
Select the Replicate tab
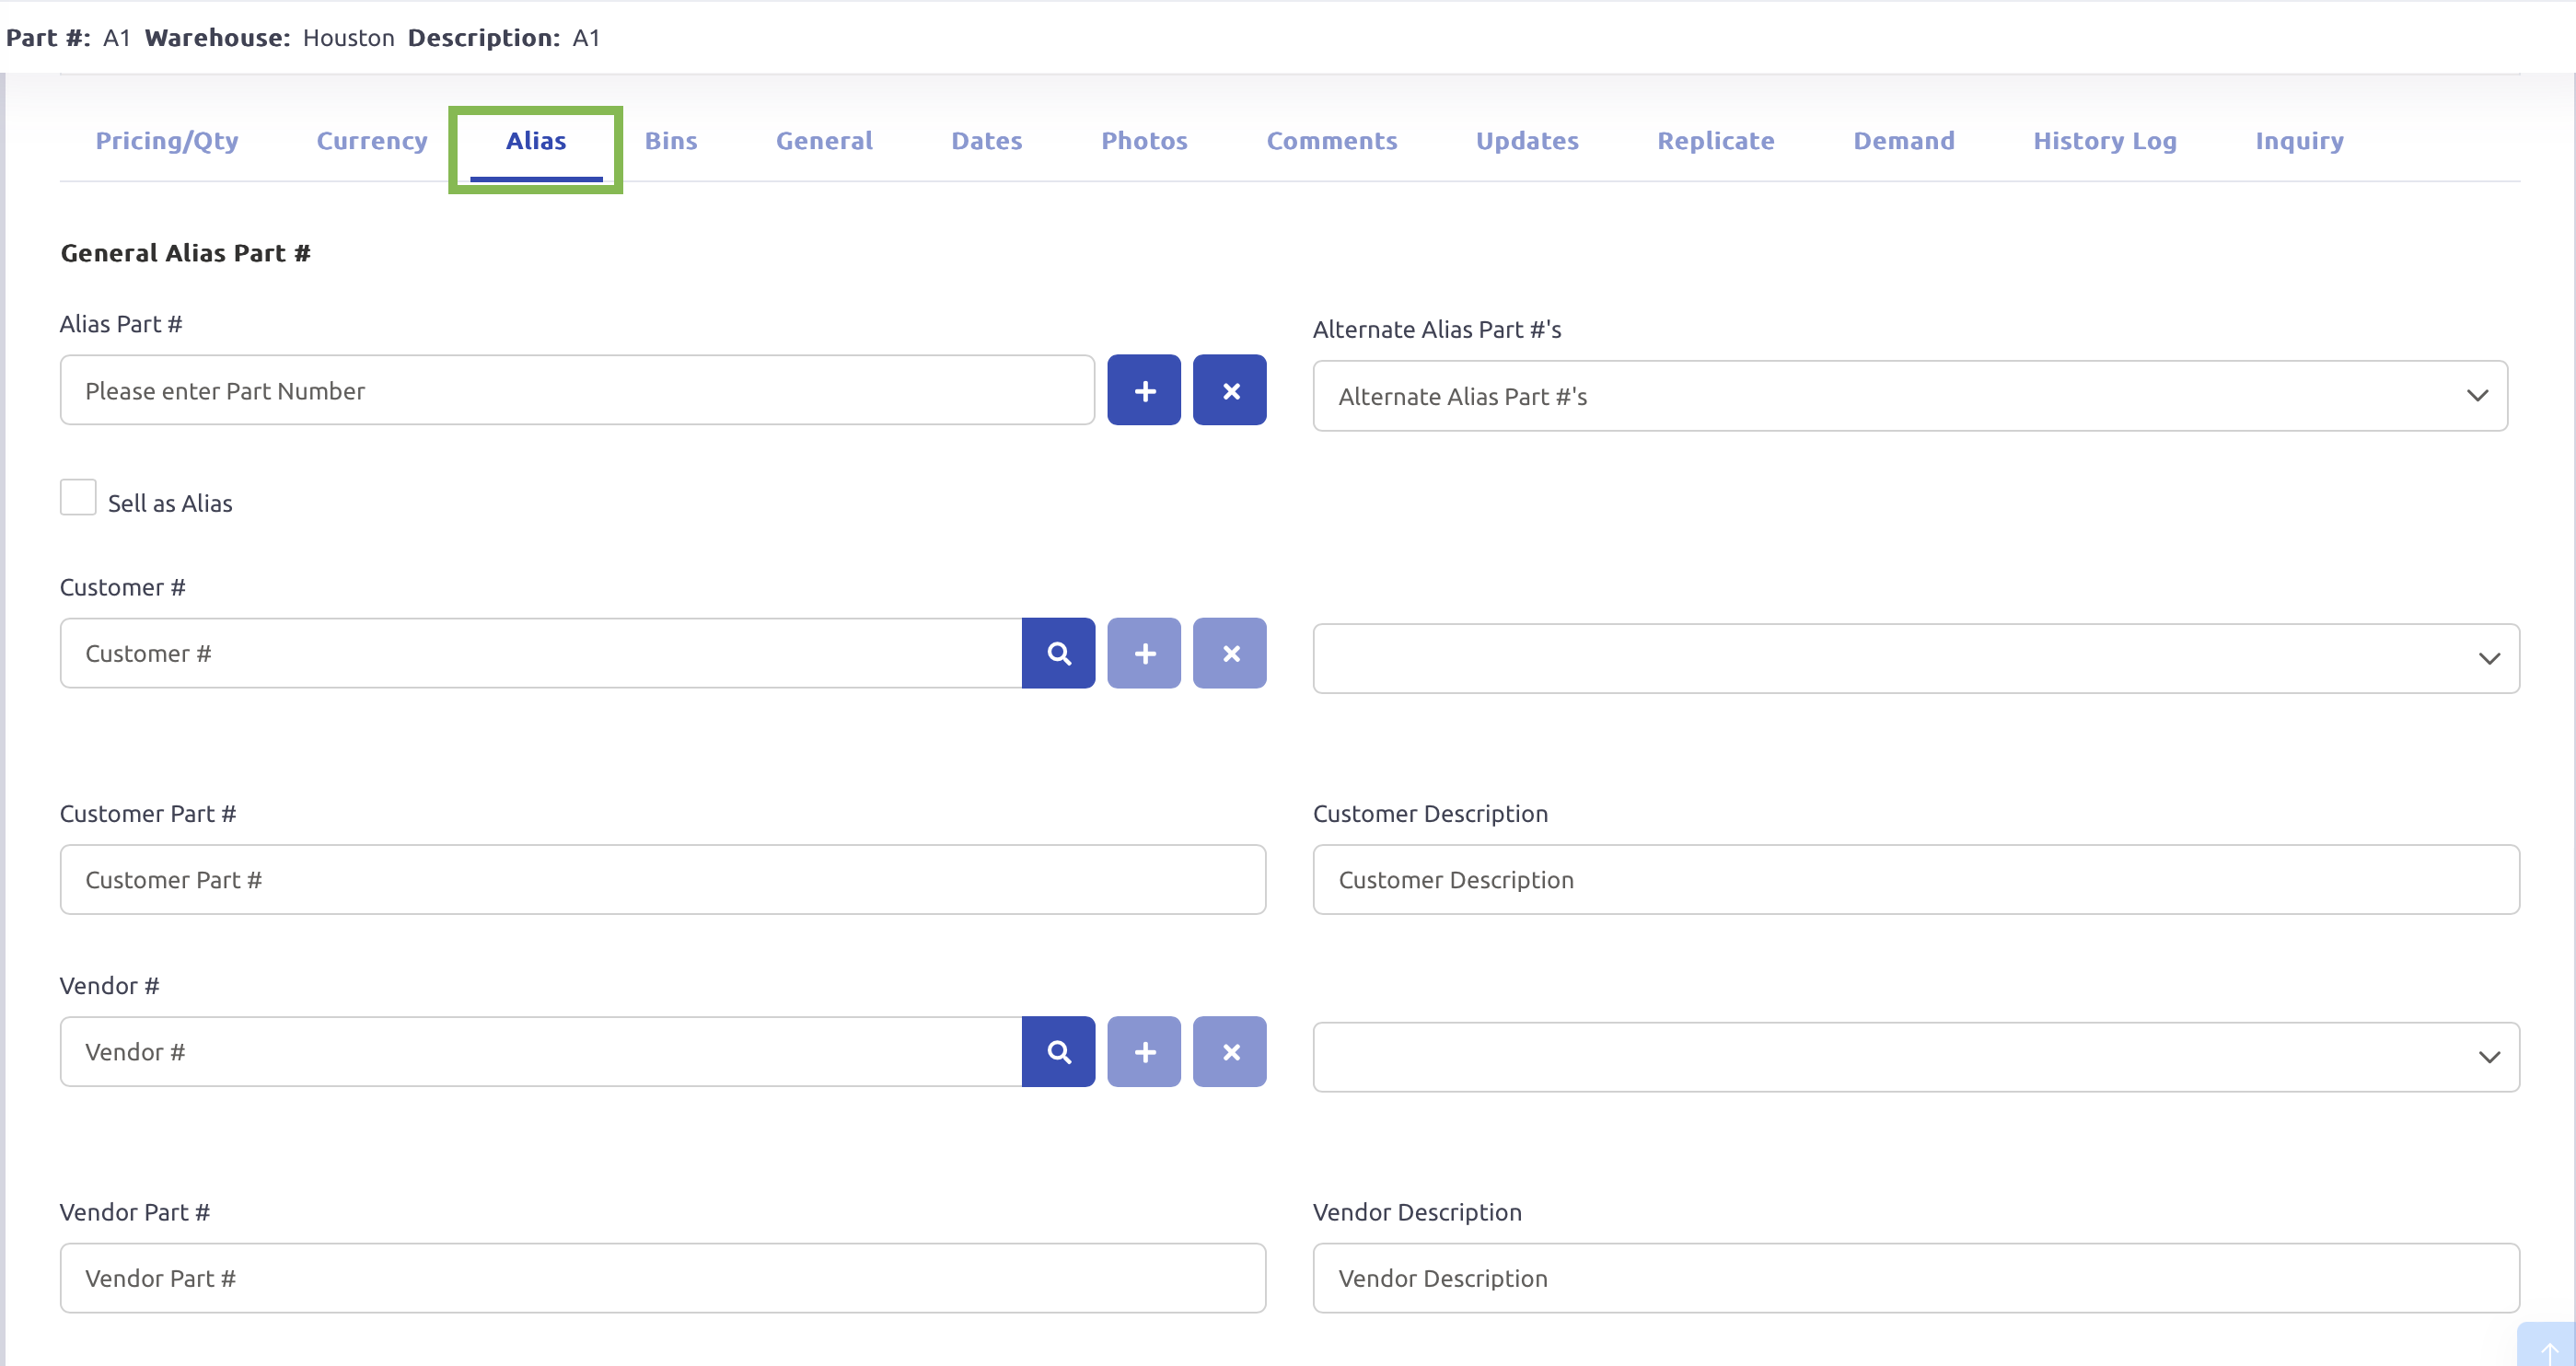pyautogui.click(x=1715, y=141)
